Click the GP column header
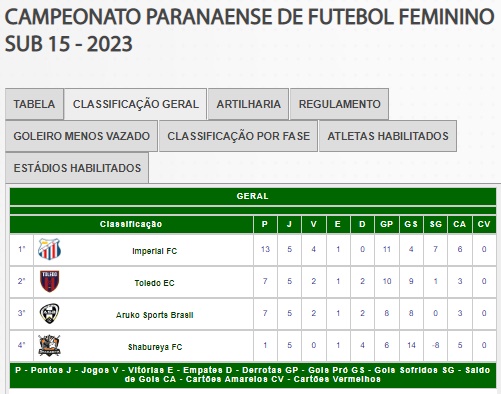 [x=387, y=224]
